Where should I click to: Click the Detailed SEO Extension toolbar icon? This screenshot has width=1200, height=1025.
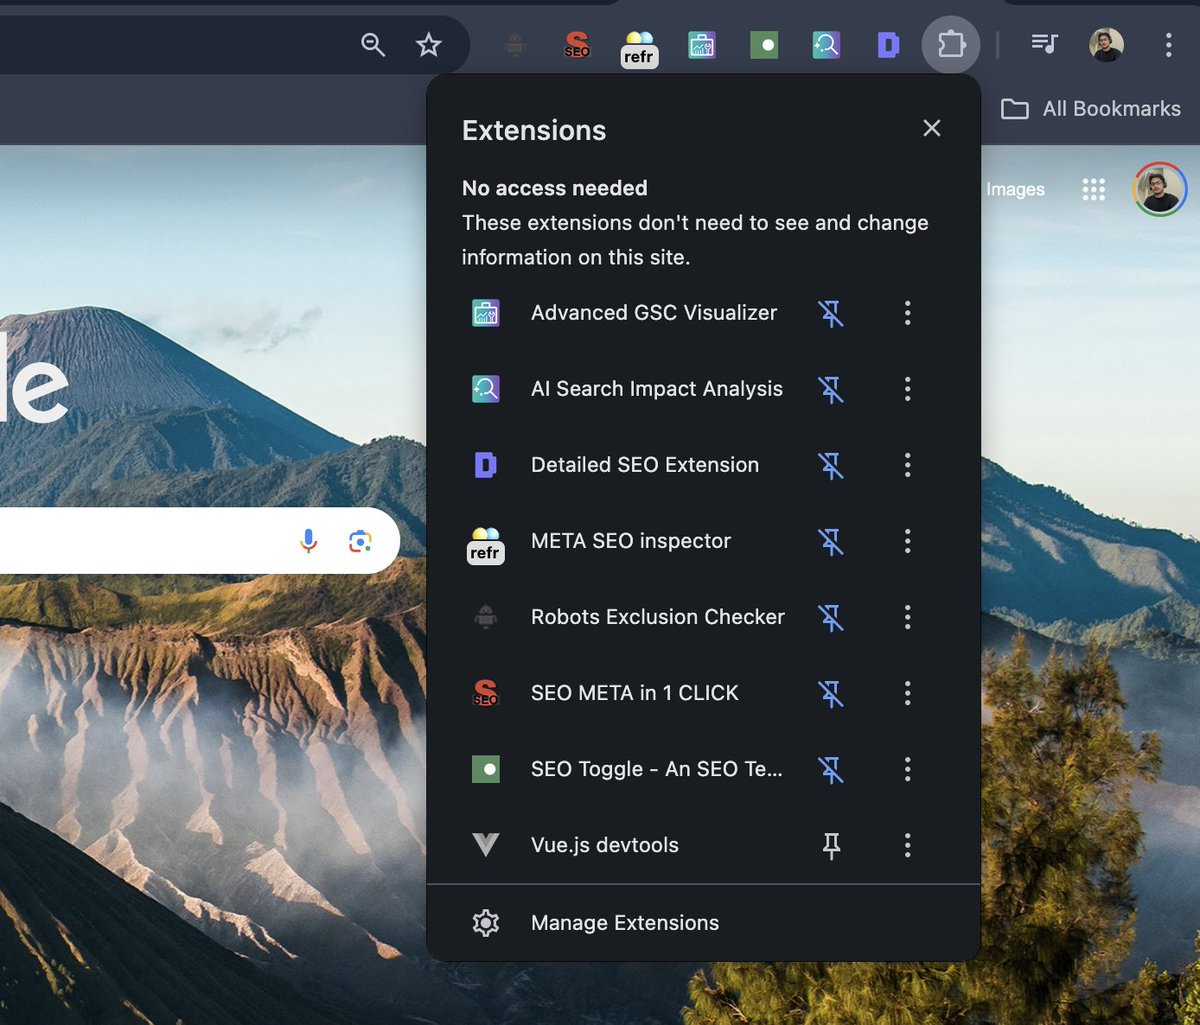pyautogui.click(x=888, y=45)
